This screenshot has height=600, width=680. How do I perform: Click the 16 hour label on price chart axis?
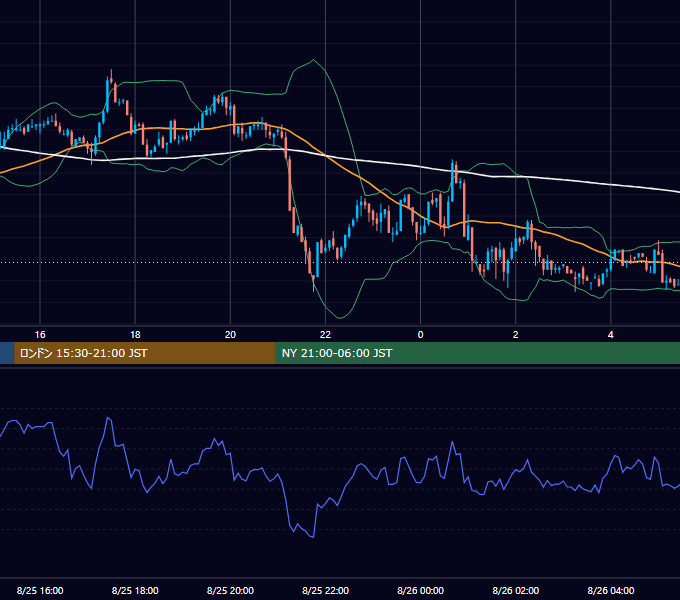click(x=40, y=335)
